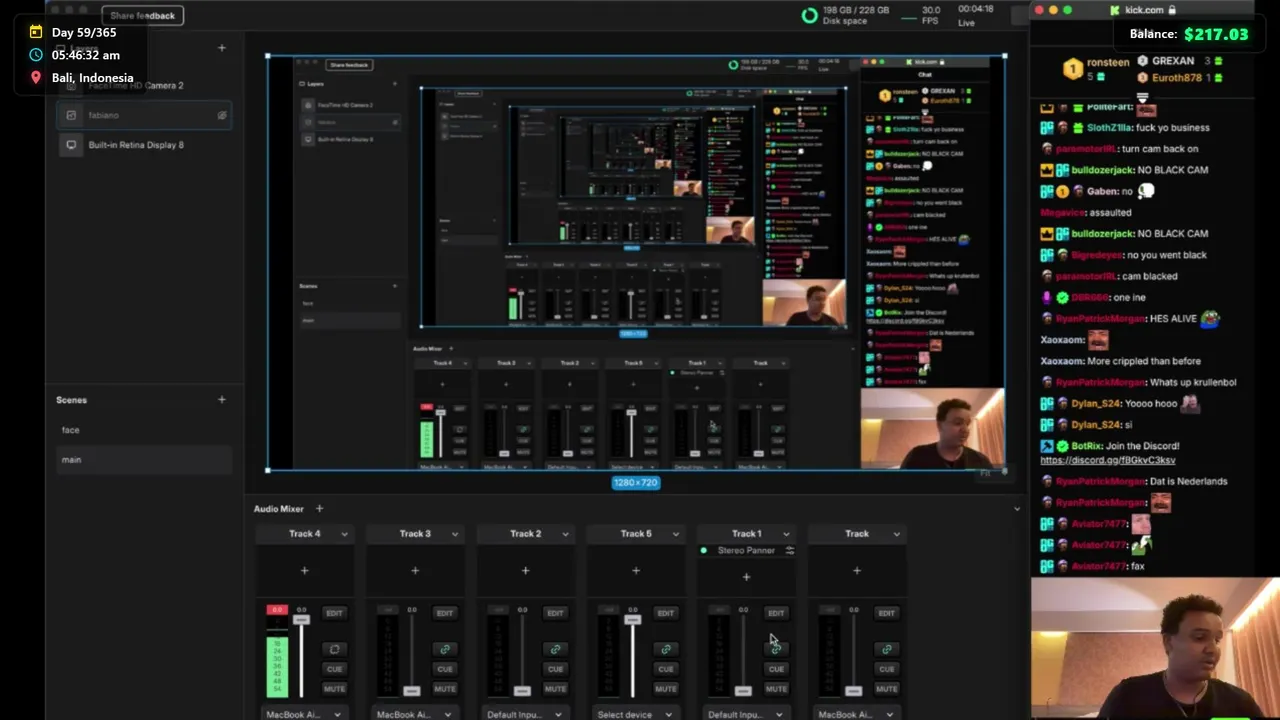Add effect to Track 3
Image resolution: width=1280 pixels, height=720 pixels.
(415, 571)
